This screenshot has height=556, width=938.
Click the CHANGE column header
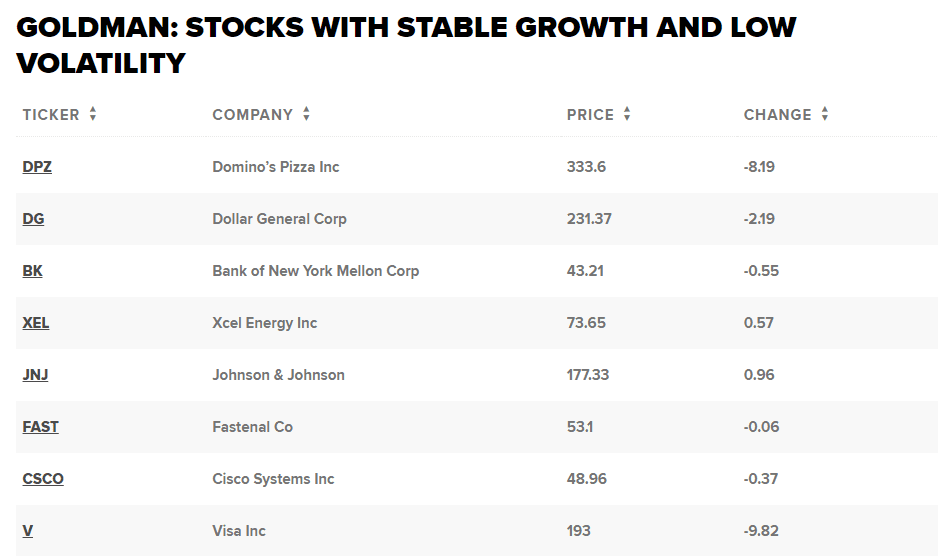coord(777,115)
